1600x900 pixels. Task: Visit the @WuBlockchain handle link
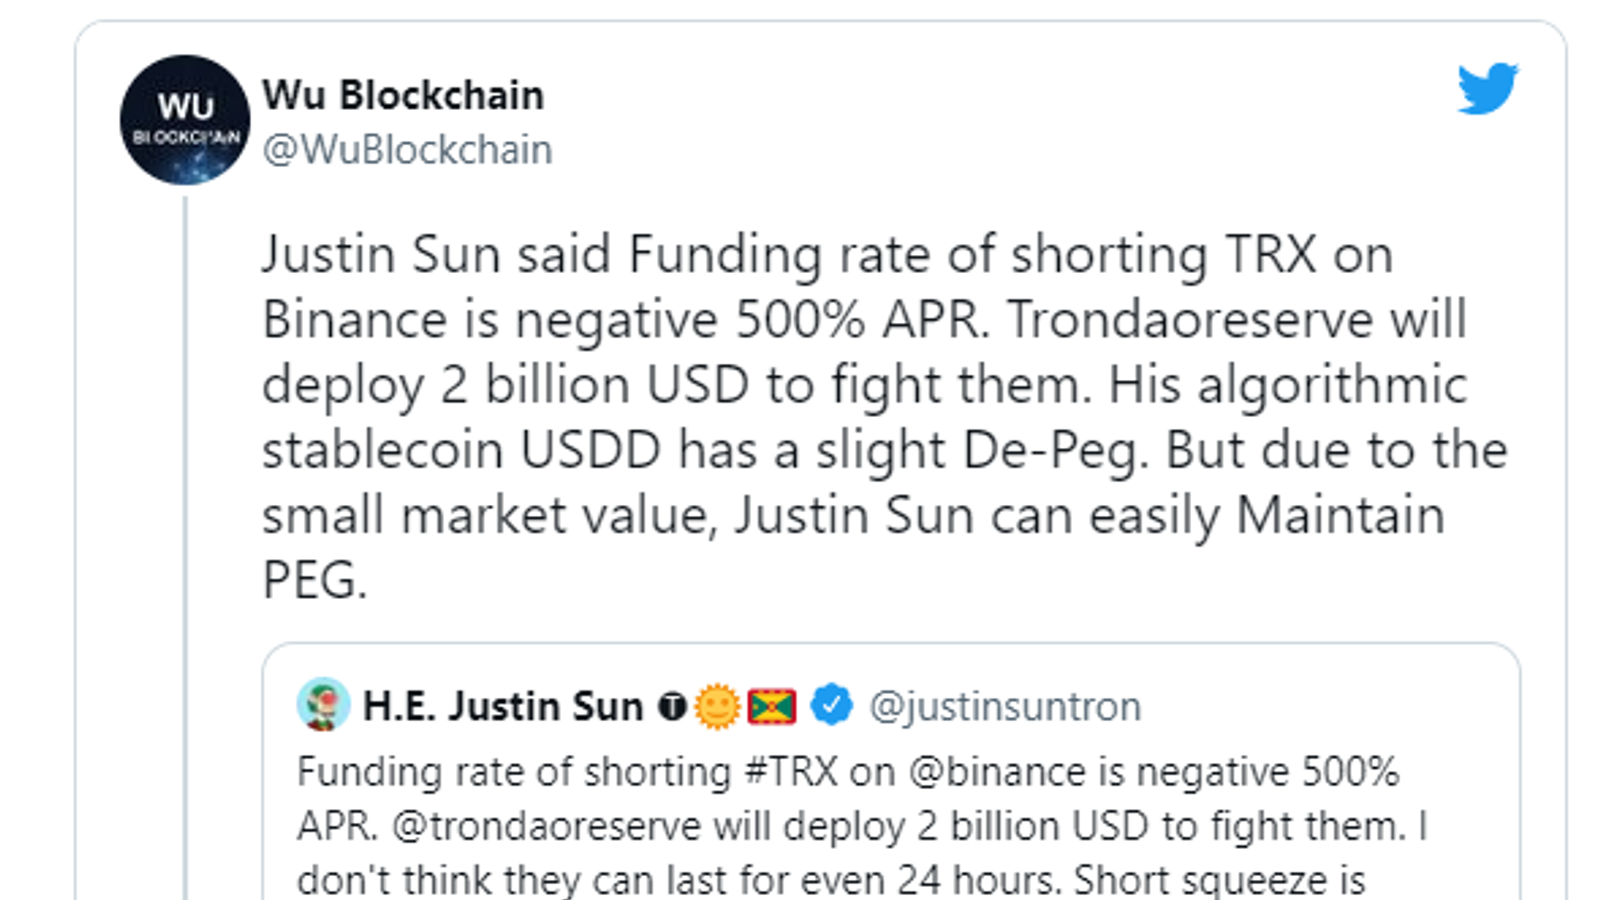point(407,150)
